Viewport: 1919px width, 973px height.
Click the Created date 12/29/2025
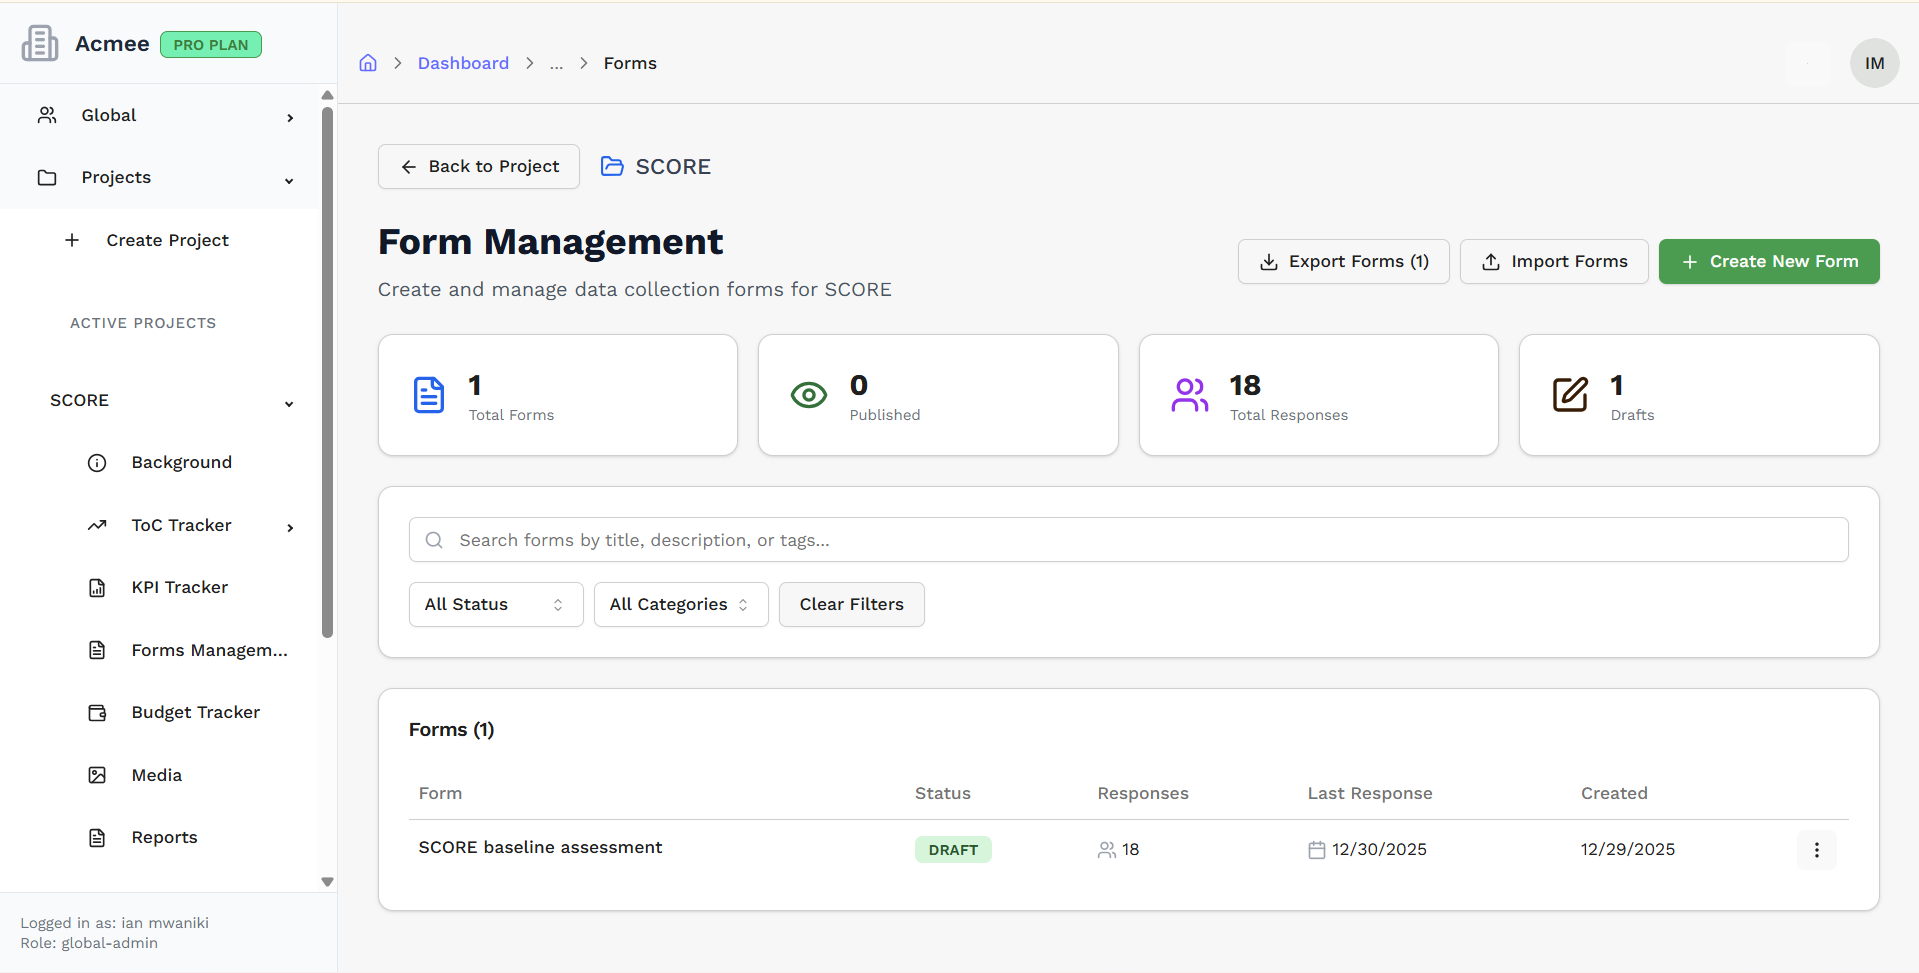coord(1628,849)
